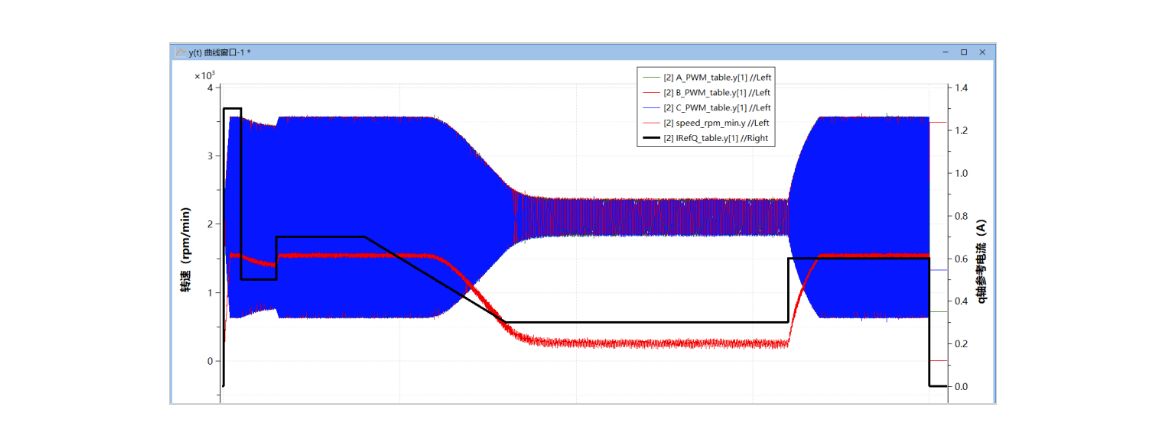Click the red line sample for B_PWM in the legend

pyautogui.click(x=650, y=92)
